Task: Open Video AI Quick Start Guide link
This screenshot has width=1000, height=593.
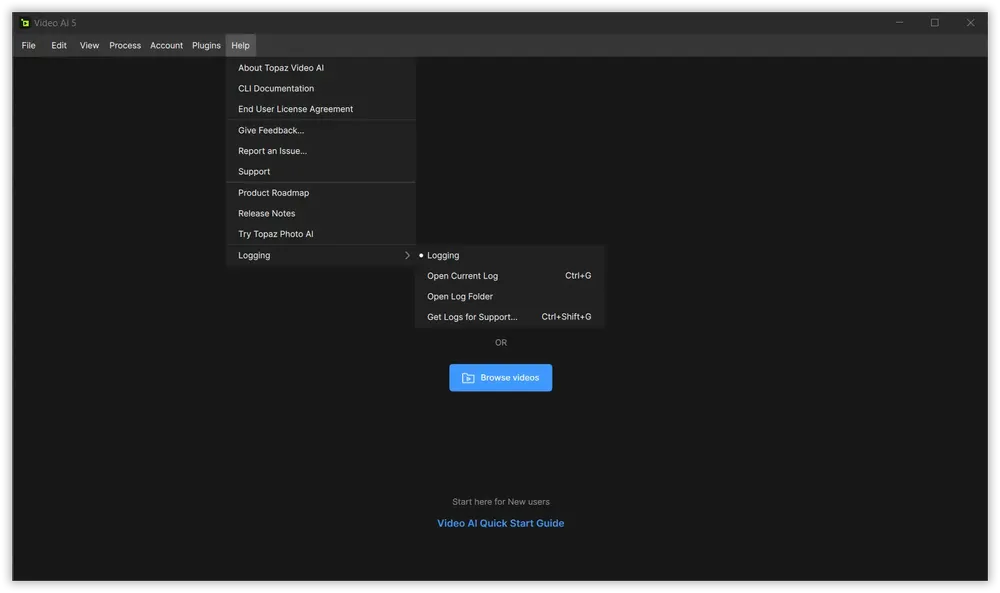Action: (501, 523)
